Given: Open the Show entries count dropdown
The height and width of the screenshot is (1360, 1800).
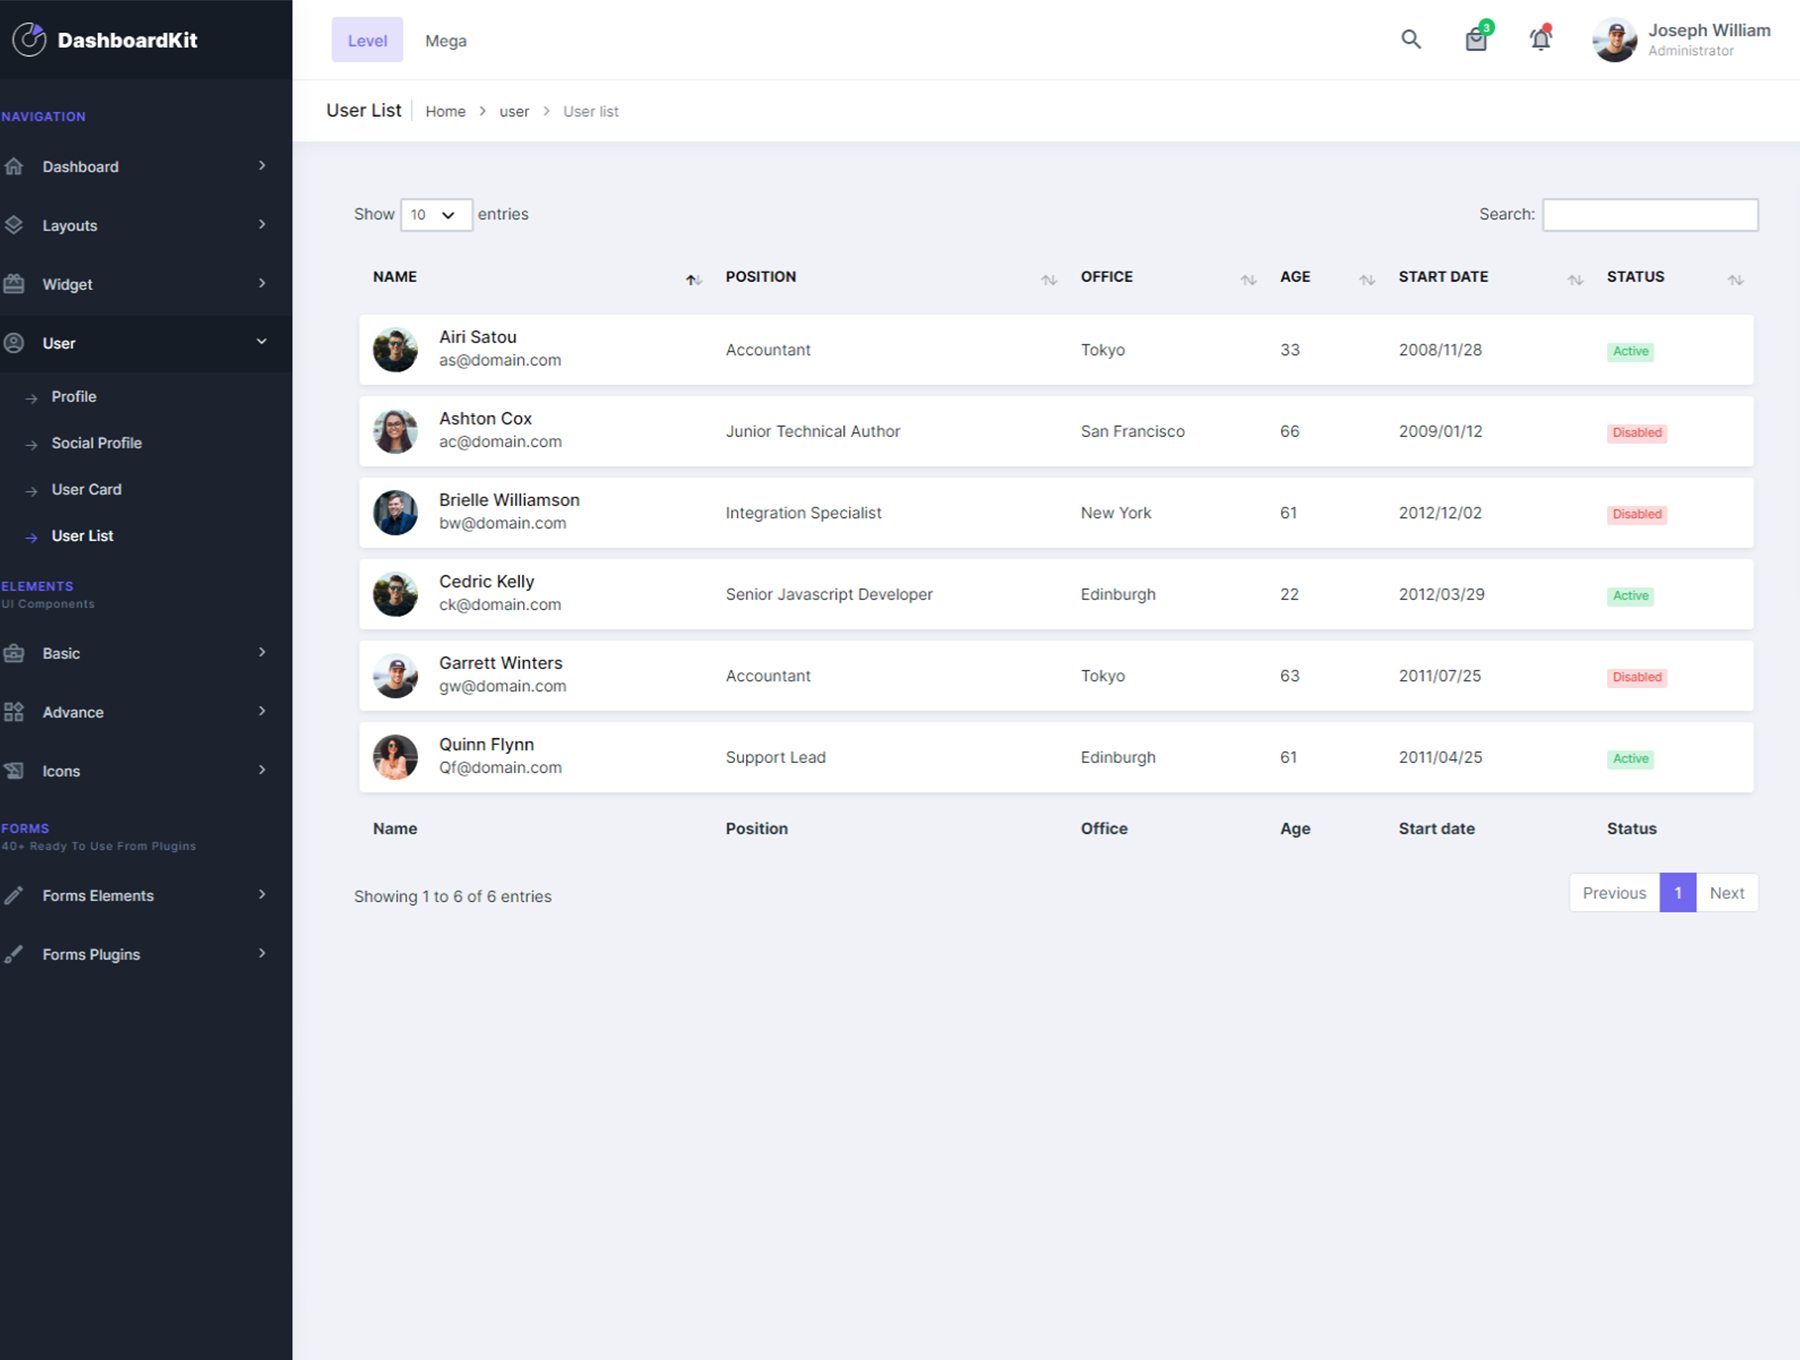Looking at the screenshot, I should (x=436, y=215).
